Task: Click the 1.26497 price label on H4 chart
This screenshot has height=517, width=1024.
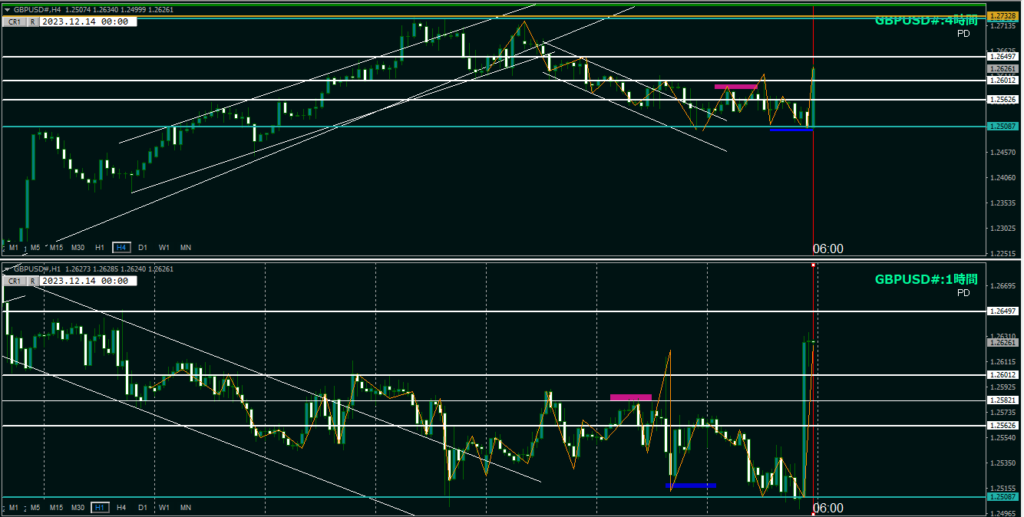Action: tap(1002, 57)
